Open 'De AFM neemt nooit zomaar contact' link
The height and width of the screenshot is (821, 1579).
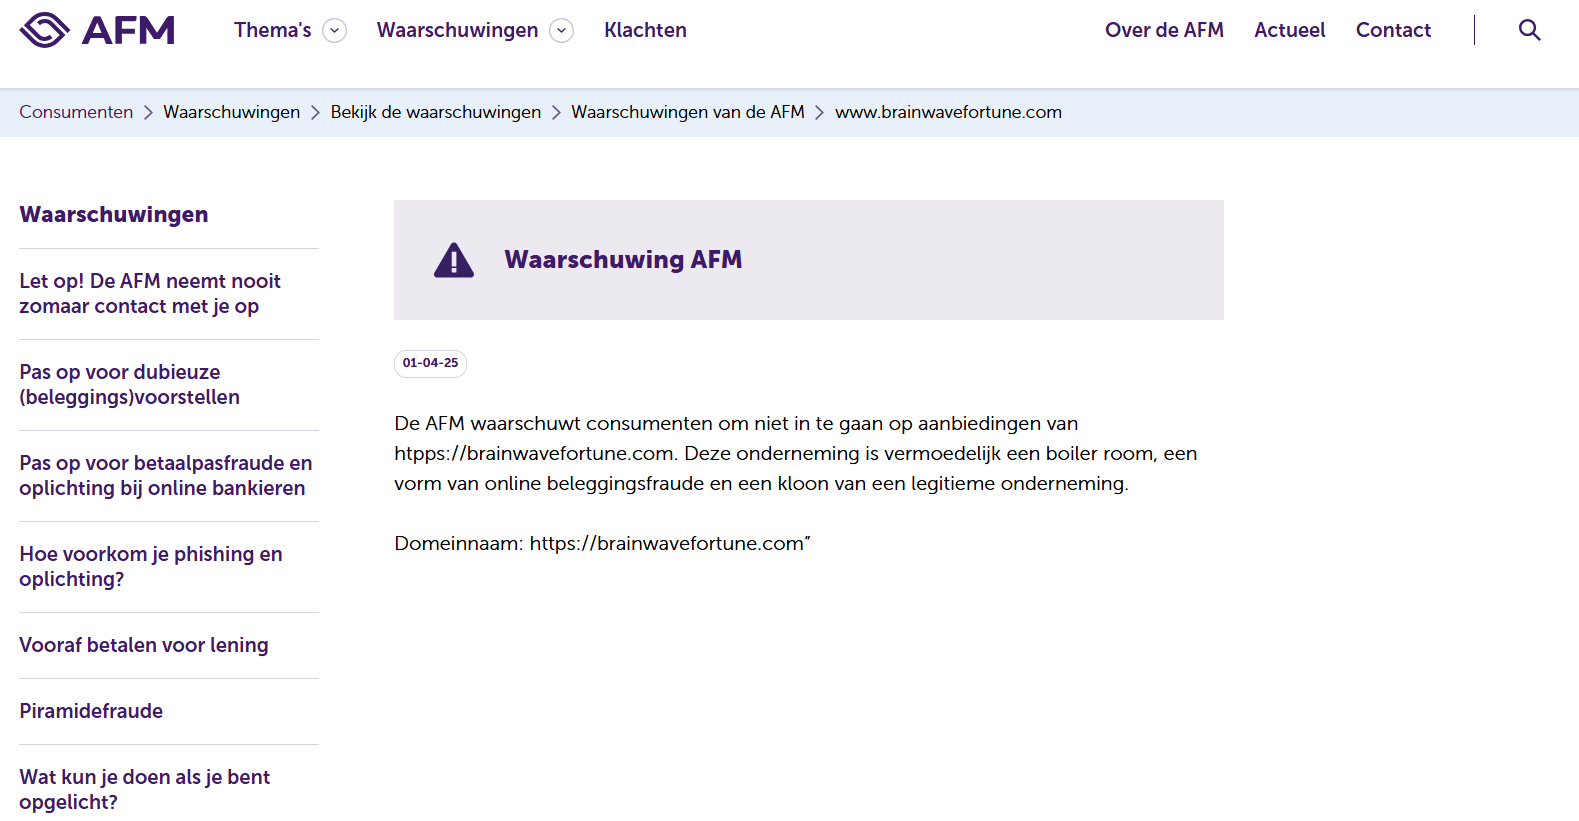150,294
